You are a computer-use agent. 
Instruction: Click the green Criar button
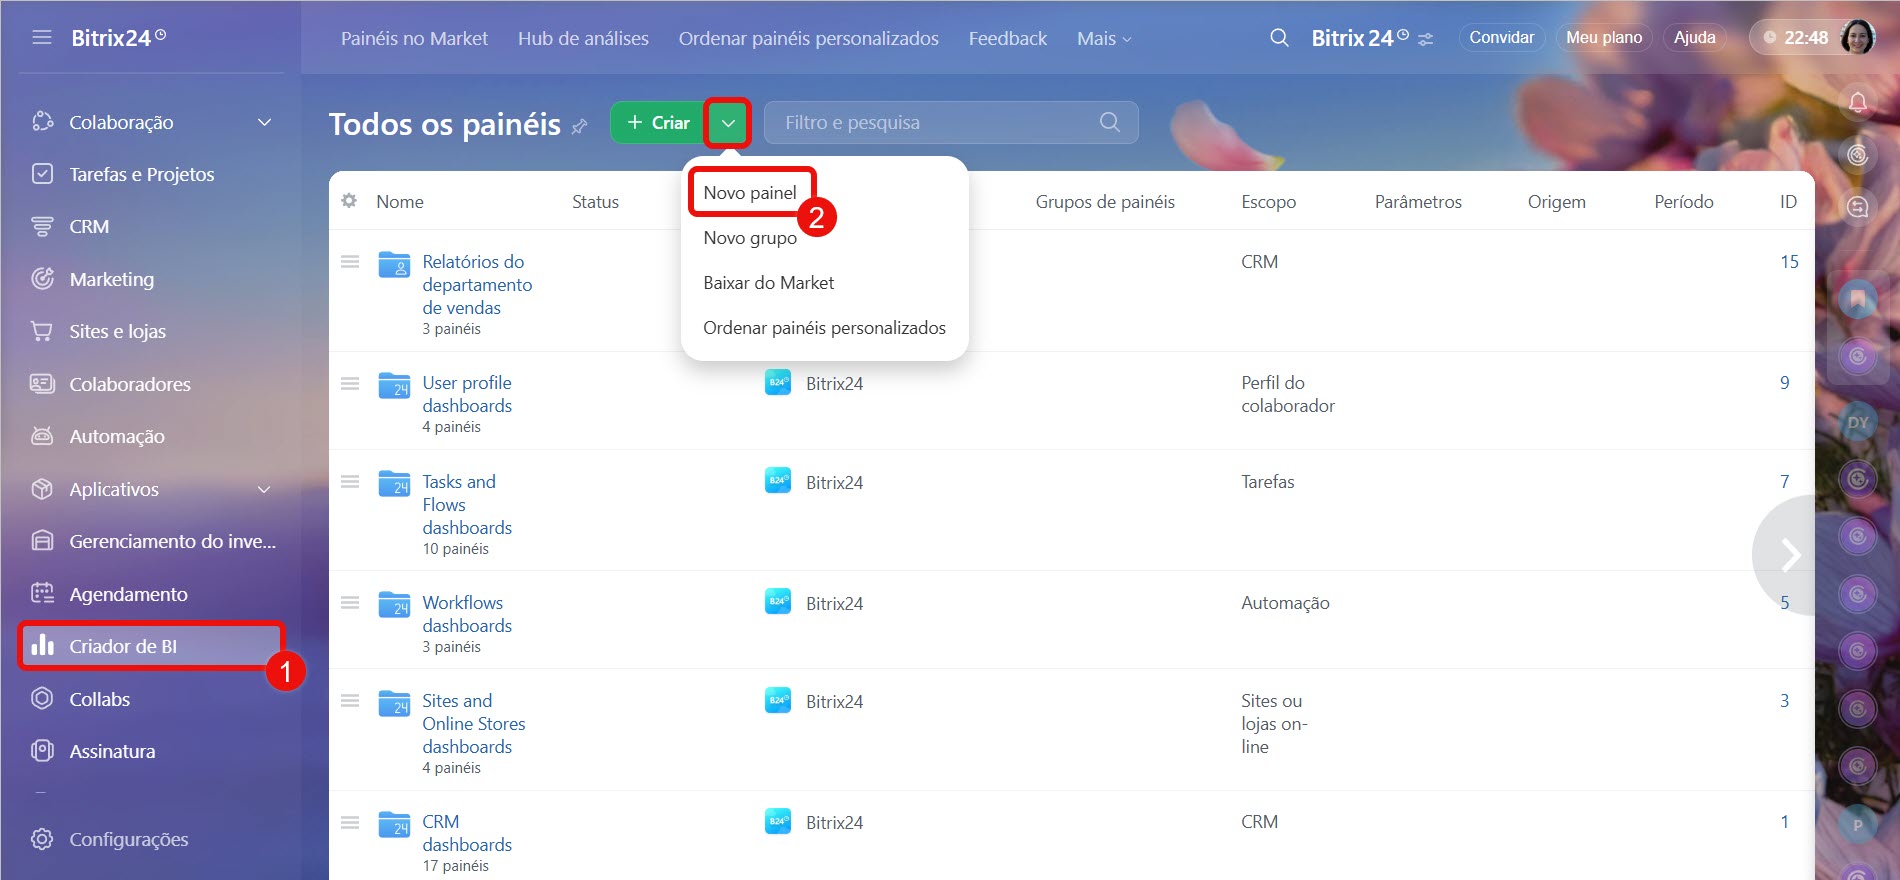657,123
